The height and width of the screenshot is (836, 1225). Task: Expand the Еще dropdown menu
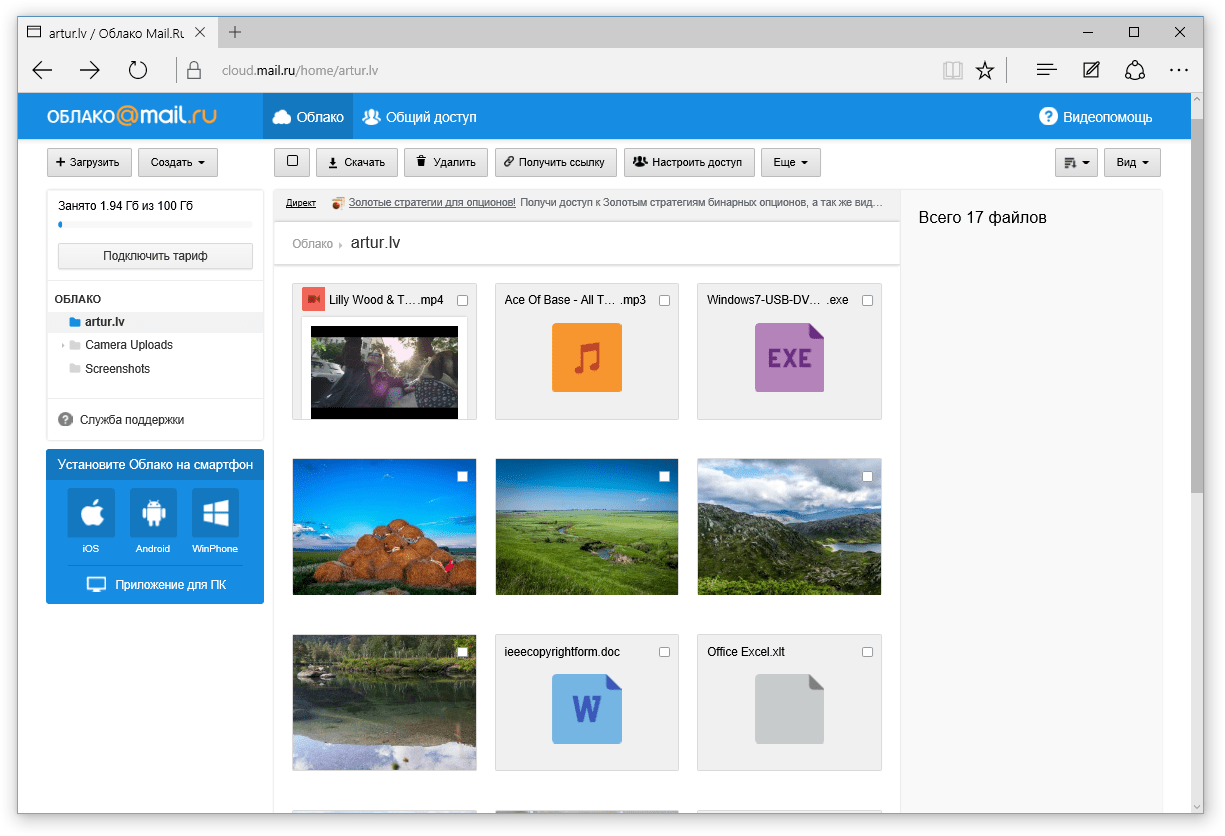(x=790, y=162)
